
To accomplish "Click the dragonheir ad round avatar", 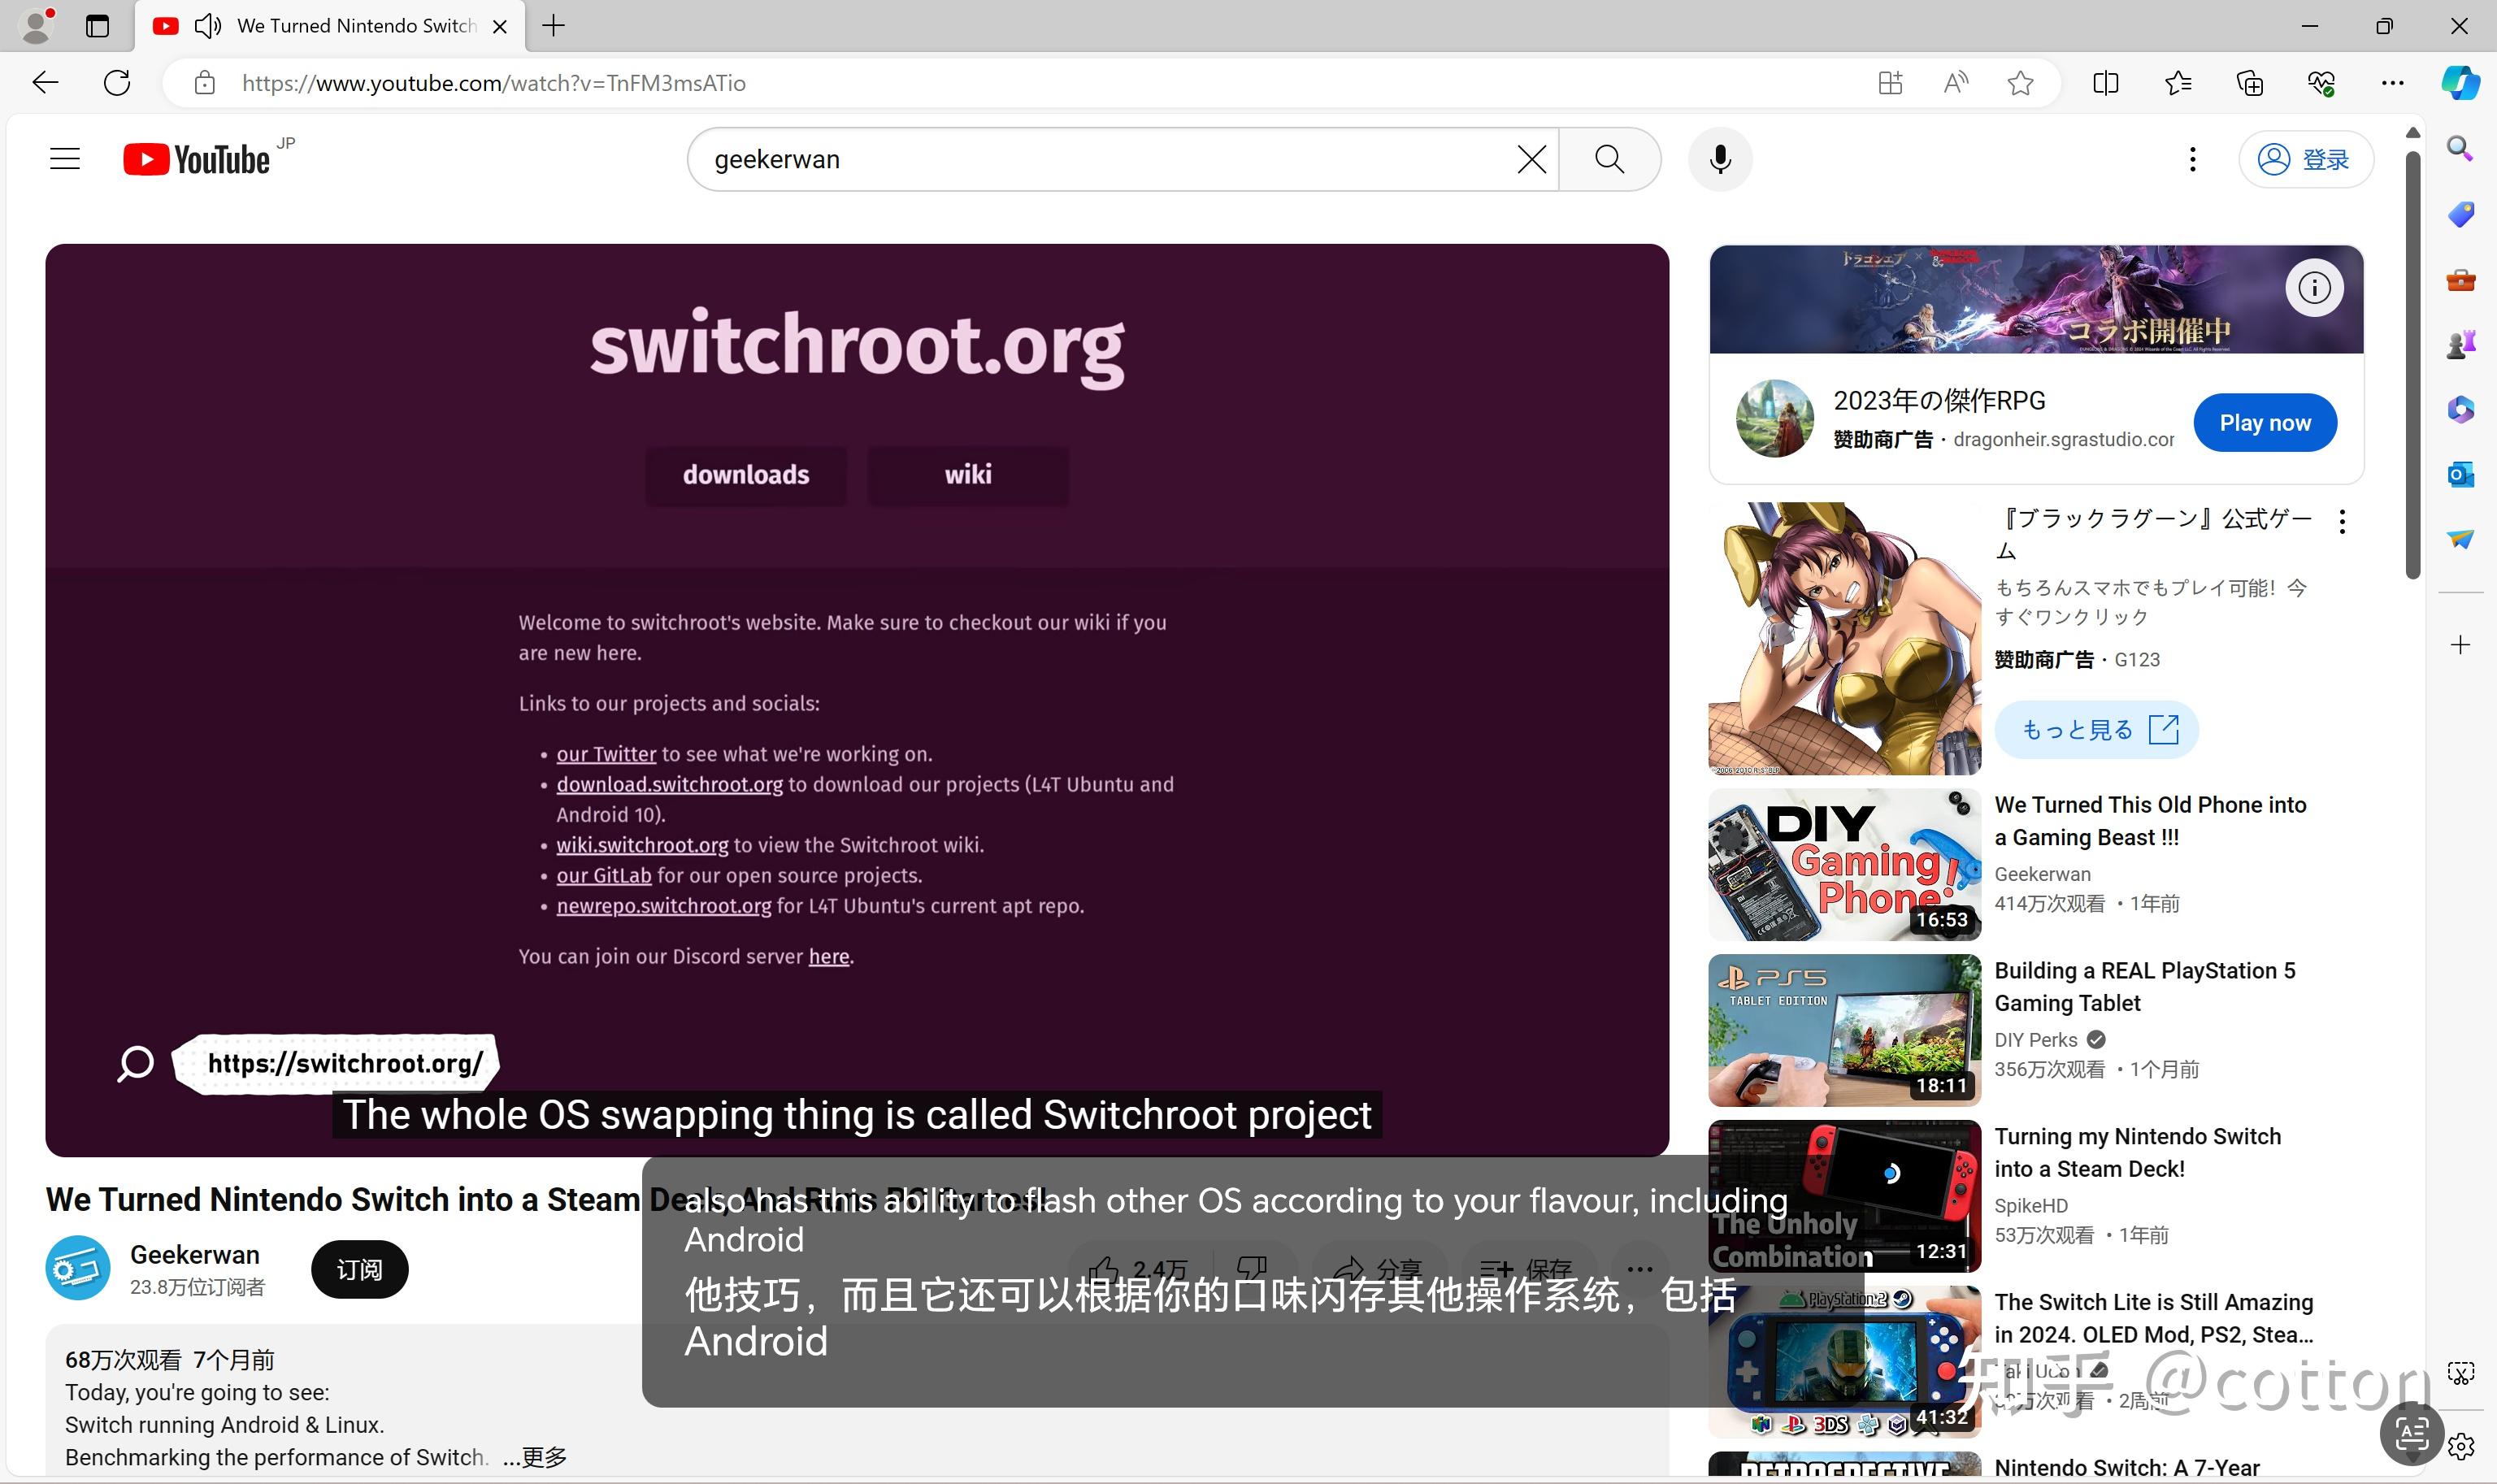I will tap(1774, 419).
